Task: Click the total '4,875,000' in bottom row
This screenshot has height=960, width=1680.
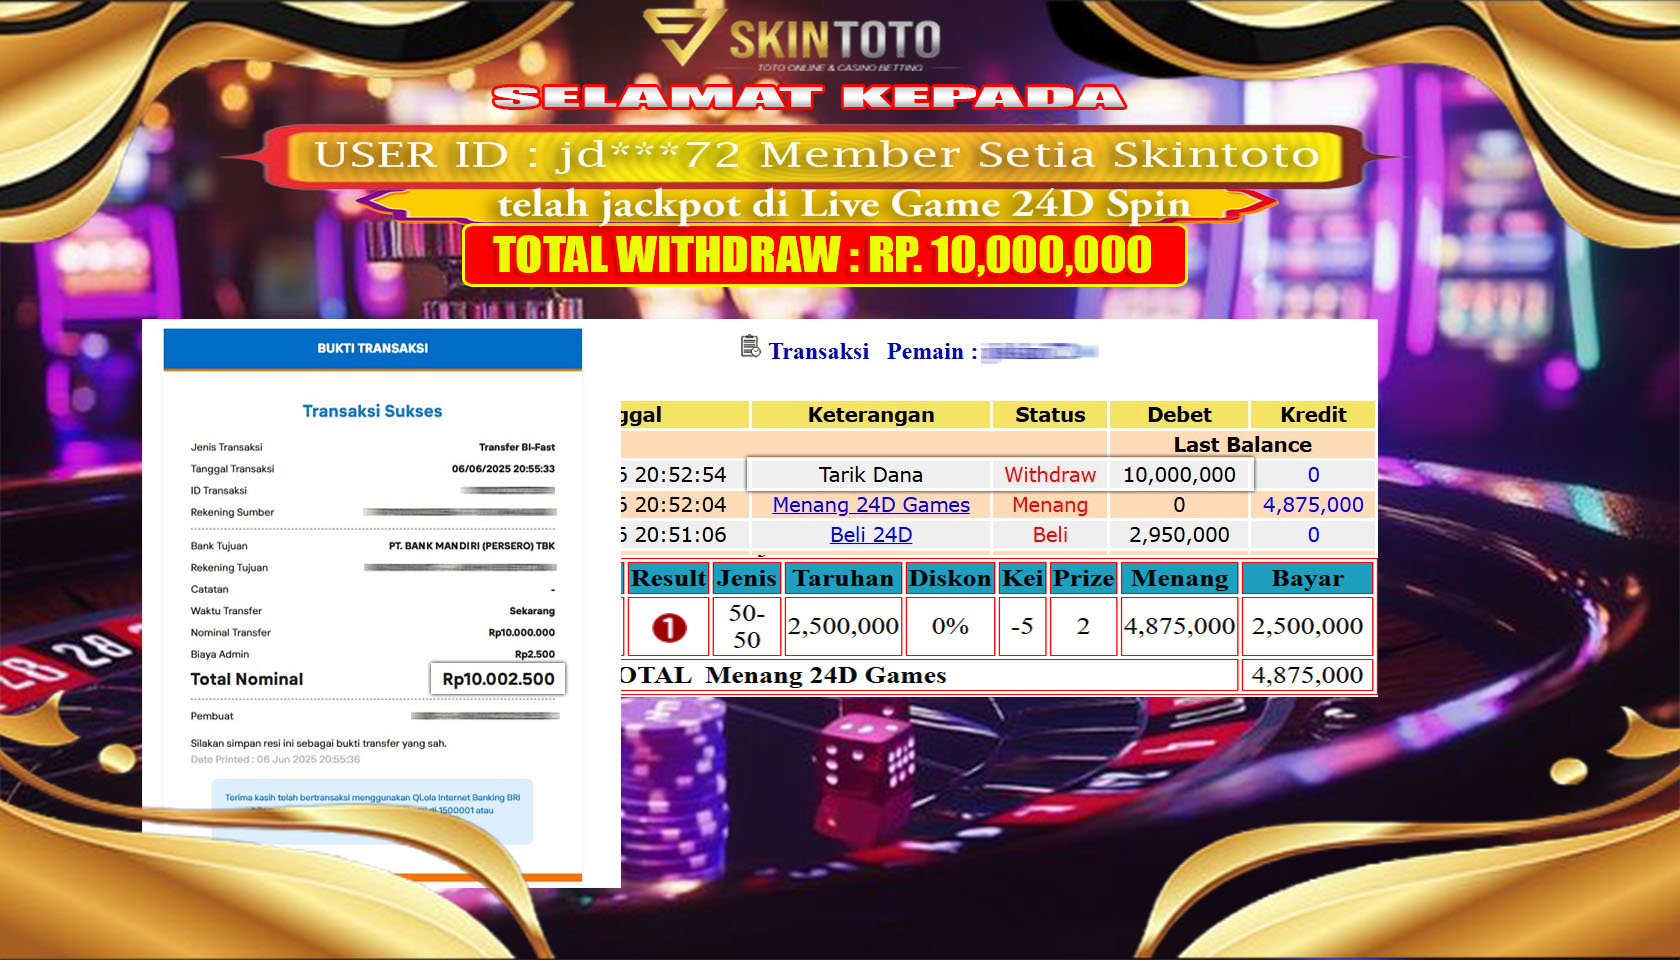Action: point(1307,675)
